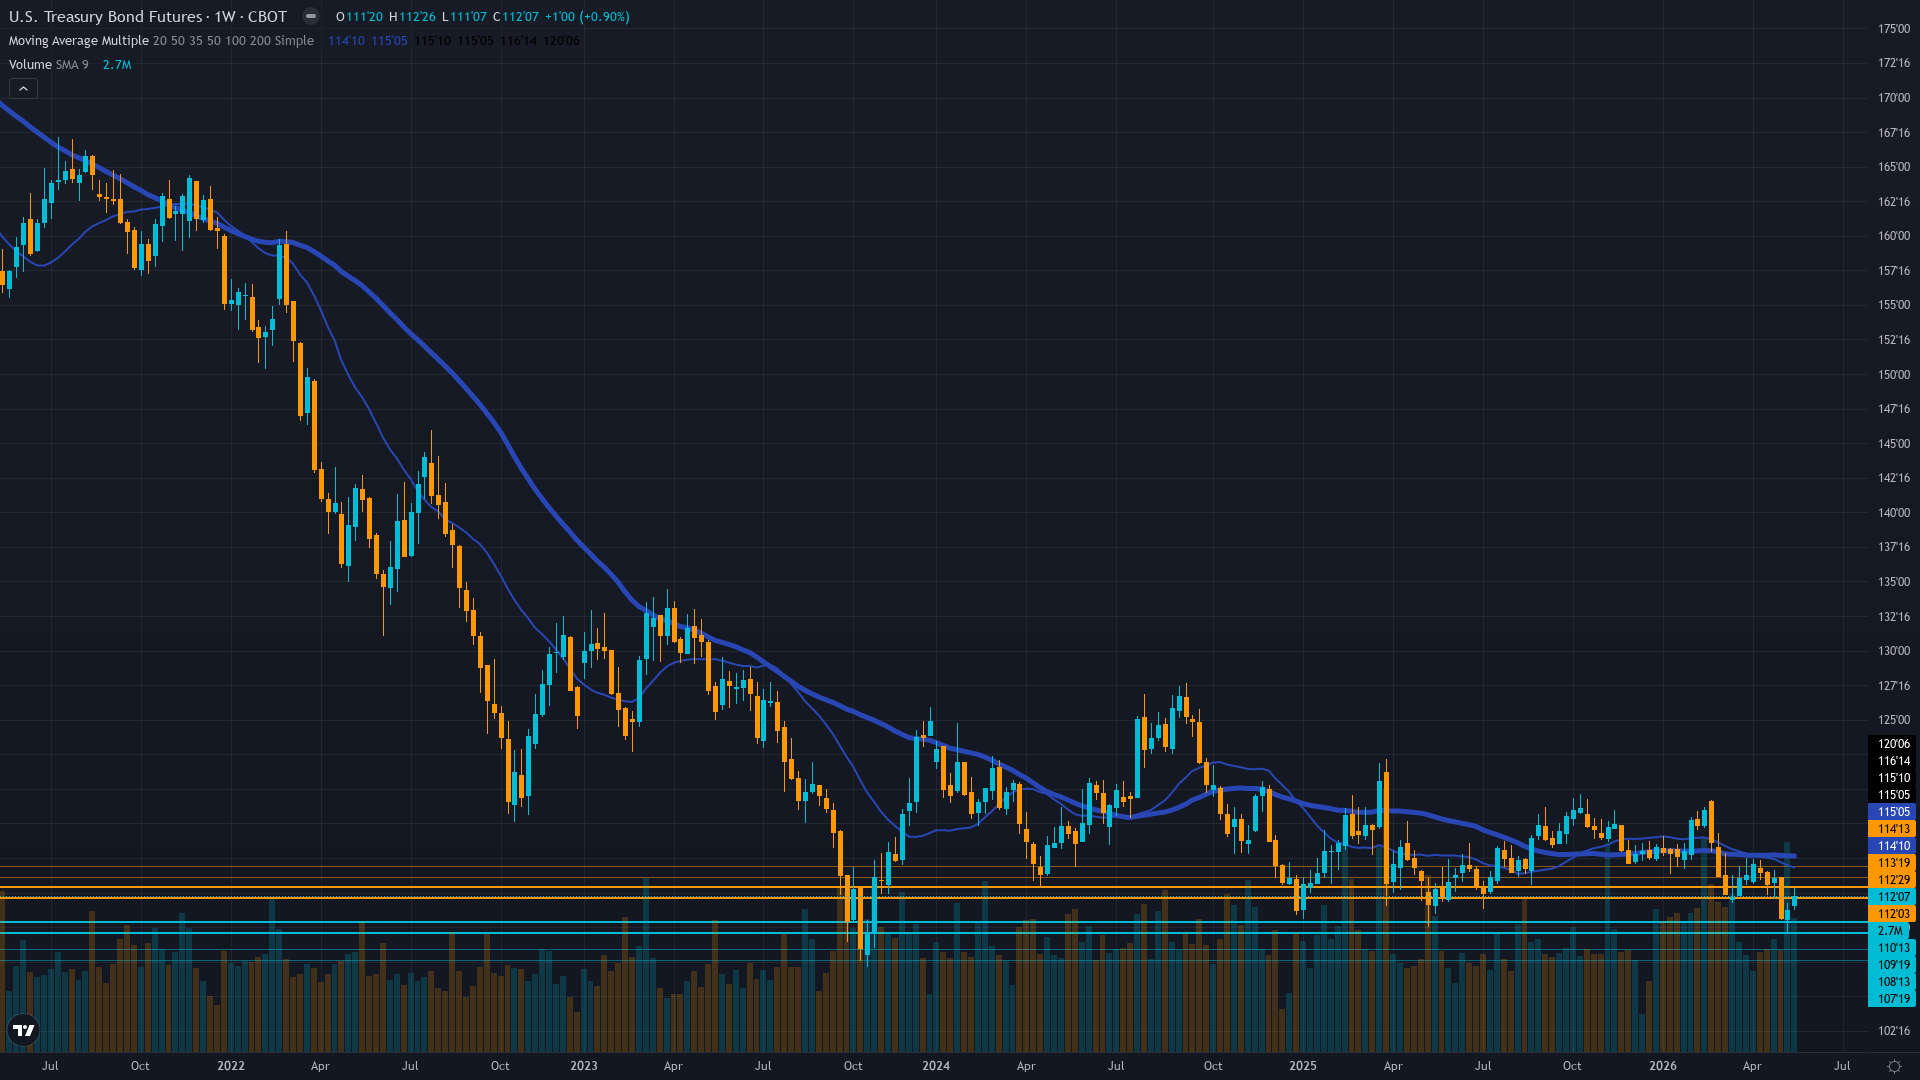Screen dimensions: 1920x1080
Task: Click the 2024 label on time axis
Action: 936,1066
